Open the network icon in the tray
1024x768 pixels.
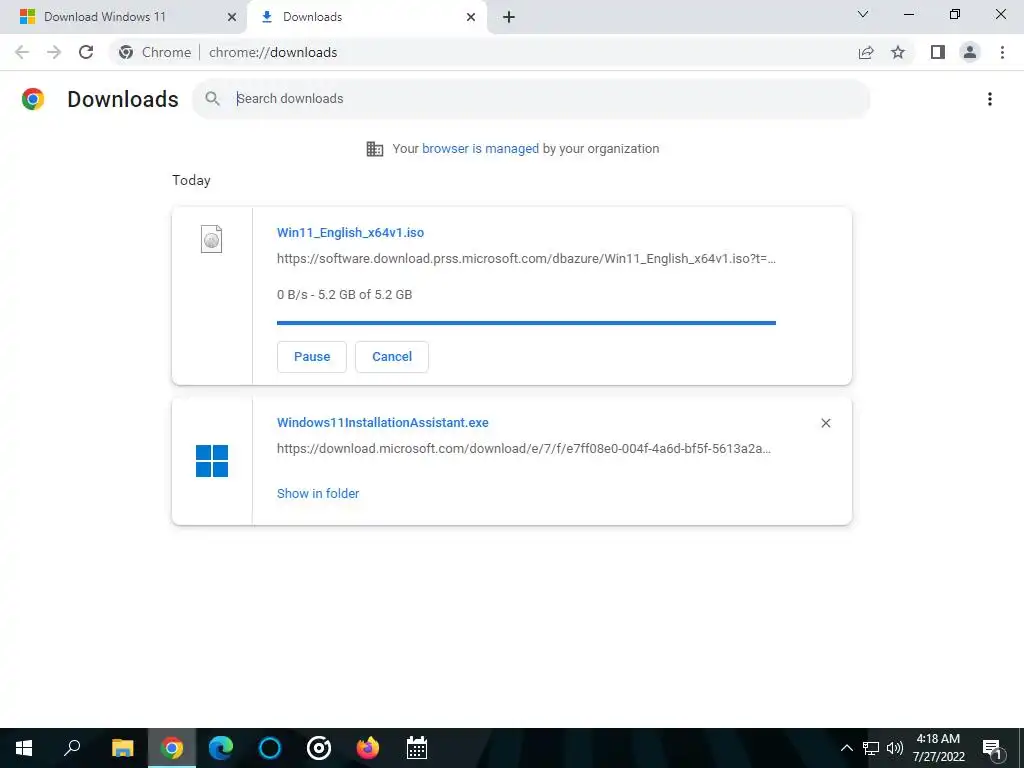871,748
